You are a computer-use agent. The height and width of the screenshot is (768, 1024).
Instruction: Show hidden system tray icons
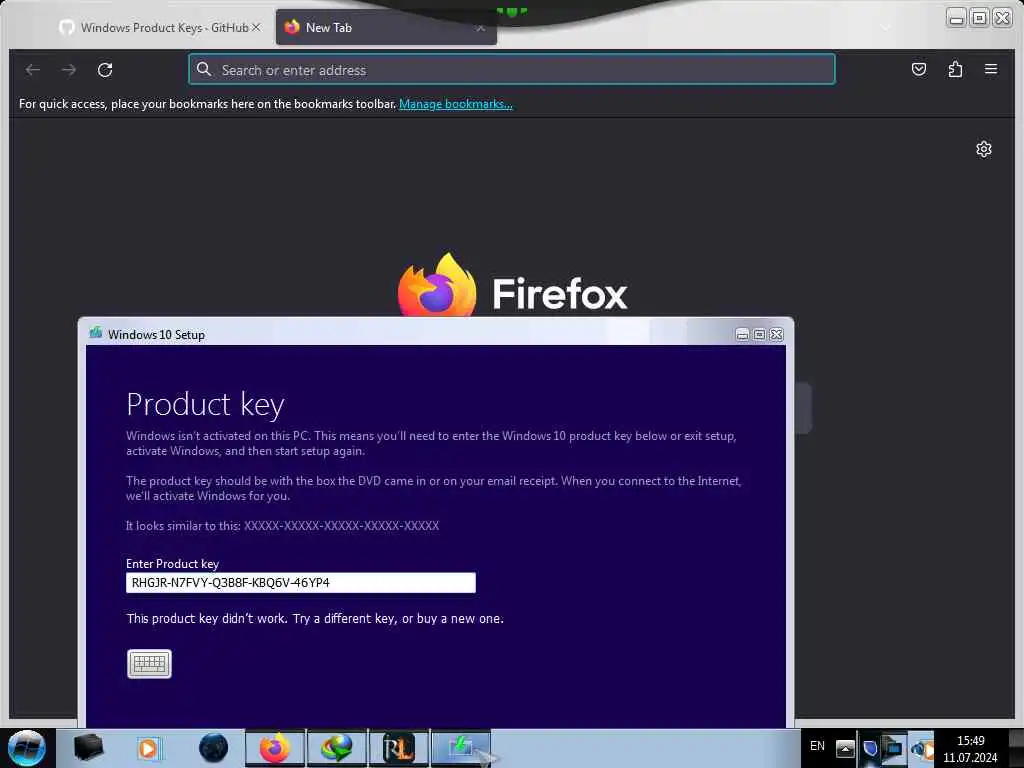[x=845, y=749]
